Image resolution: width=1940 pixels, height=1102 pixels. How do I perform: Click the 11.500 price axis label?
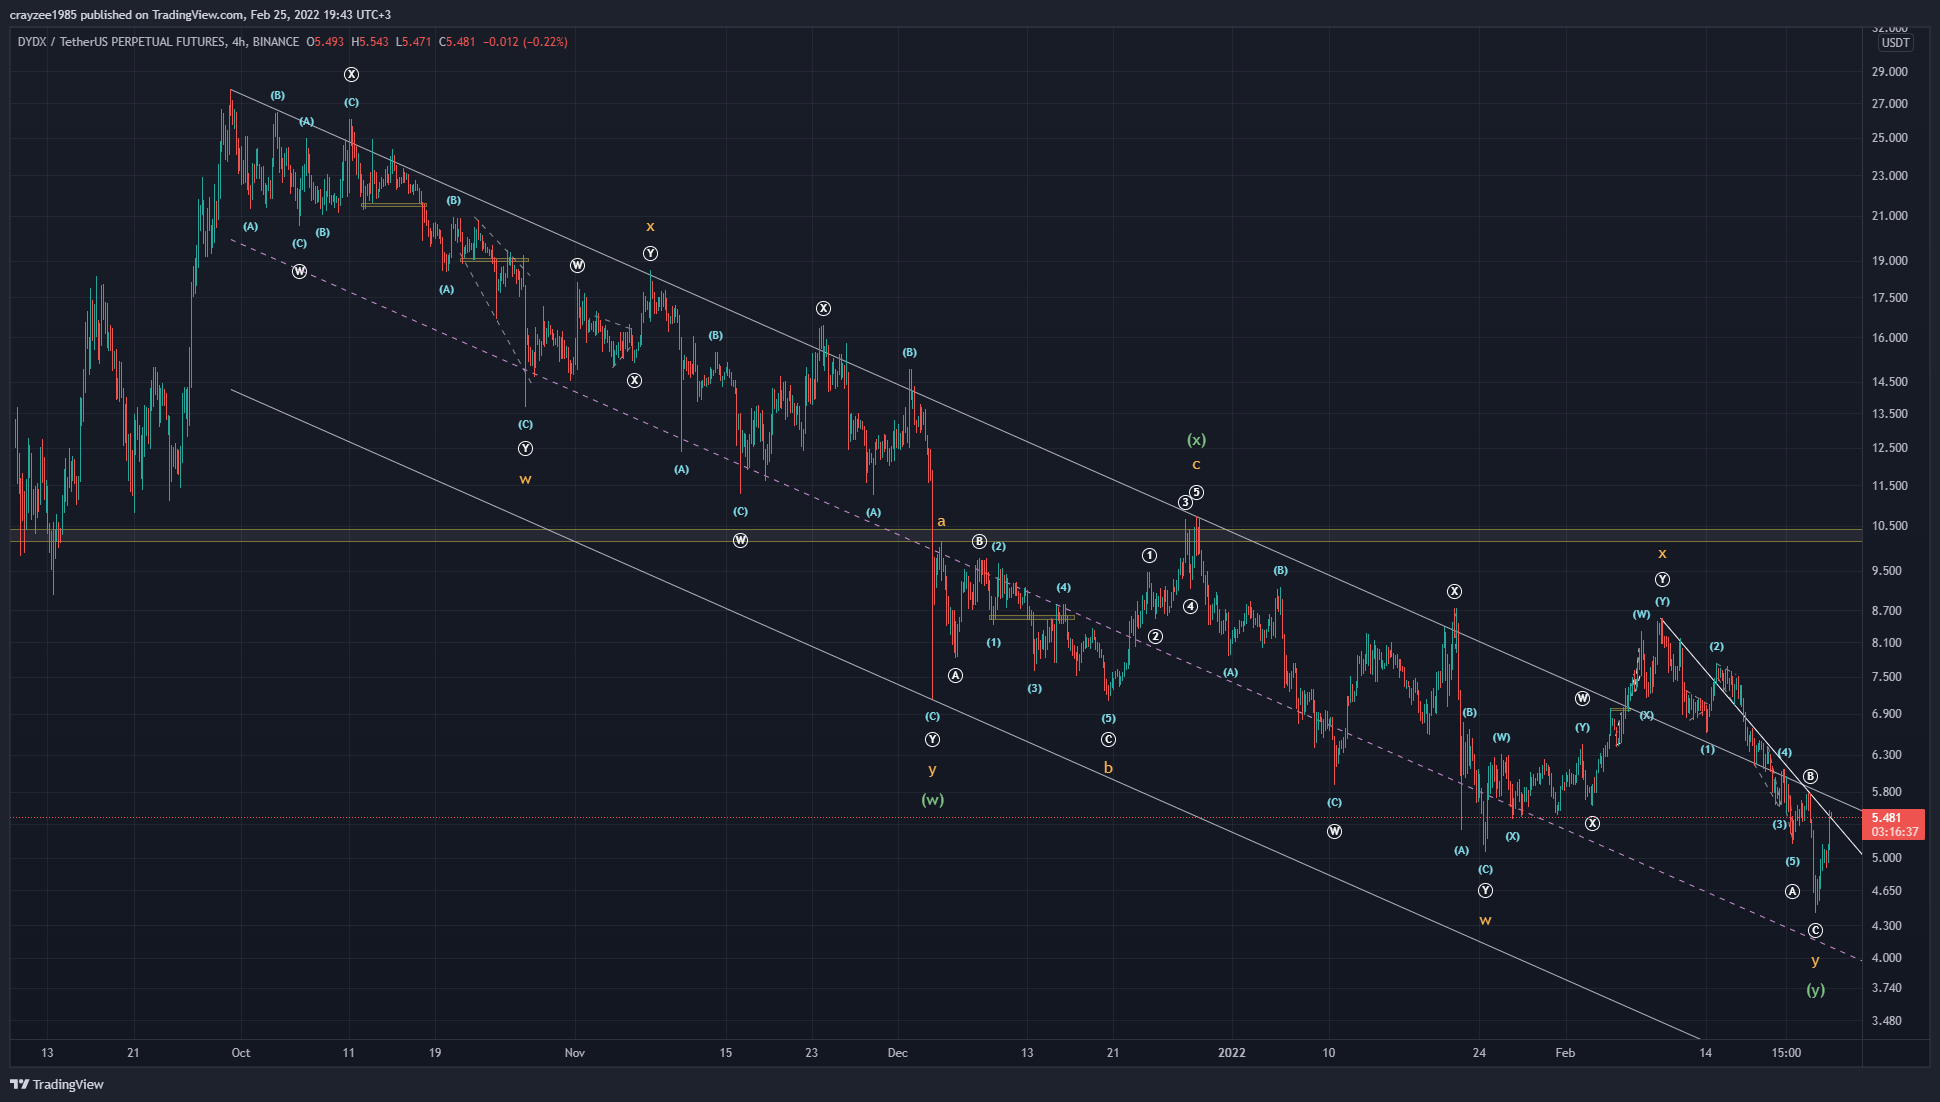[x=1889, y=486]
